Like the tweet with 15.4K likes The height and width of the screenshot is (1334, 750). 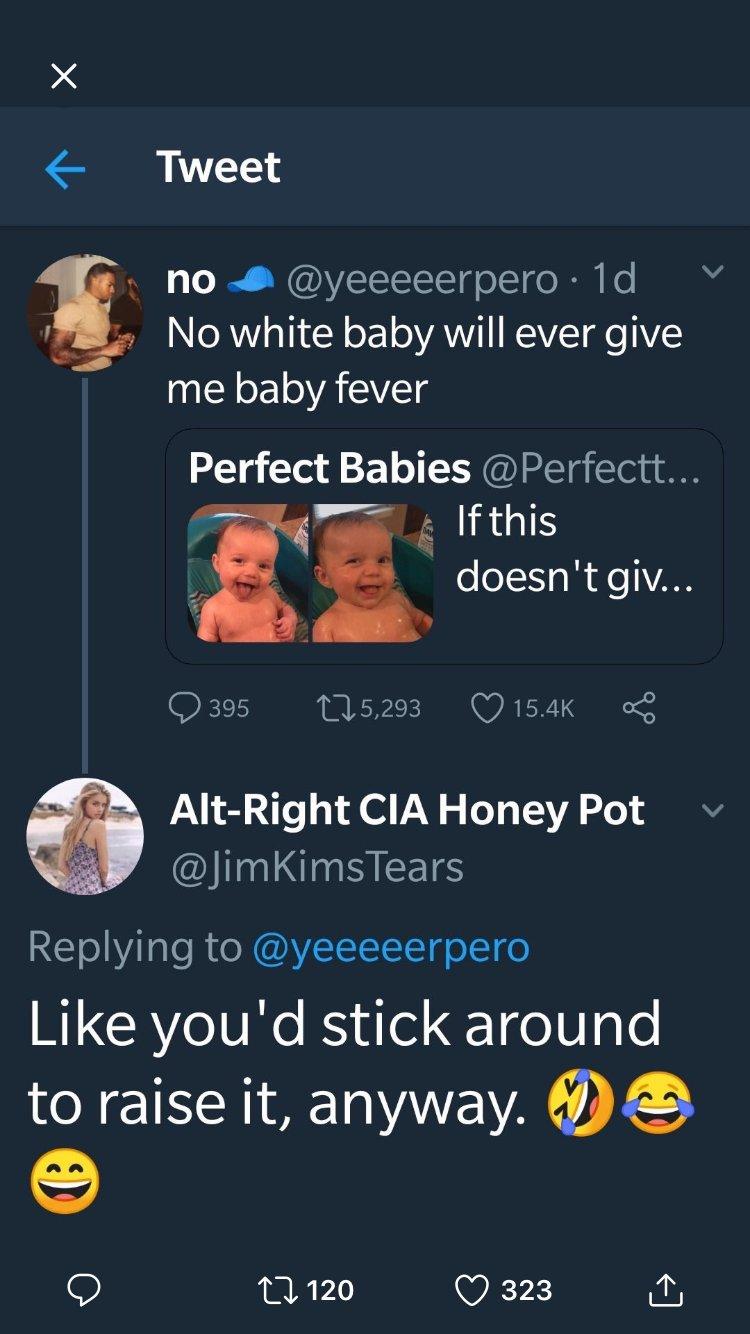pyautogui.click(x=485, y=708)
